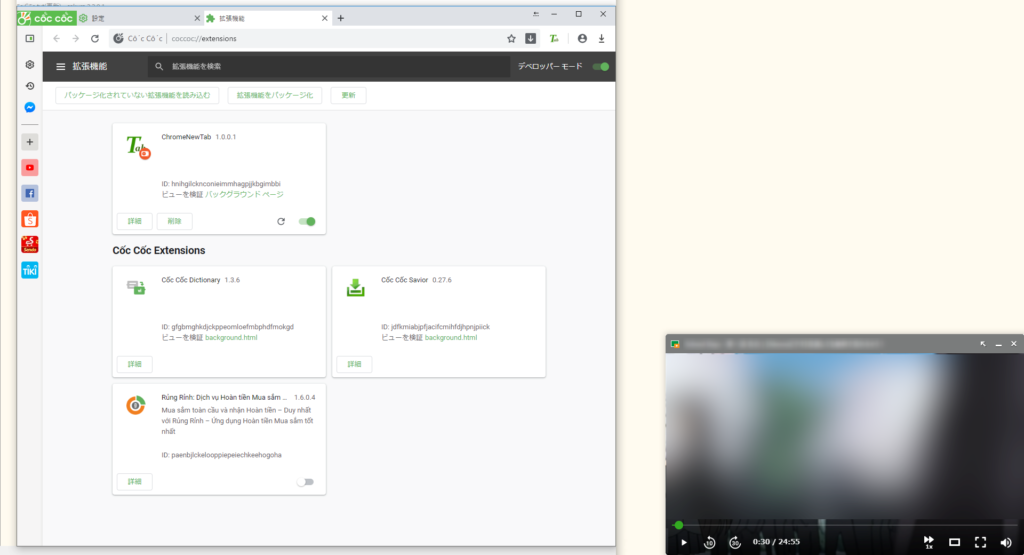Click the ChromeNewTab extension toolbar icon
This screenshot has width=1024, height=555.
(x=554, y=39)
